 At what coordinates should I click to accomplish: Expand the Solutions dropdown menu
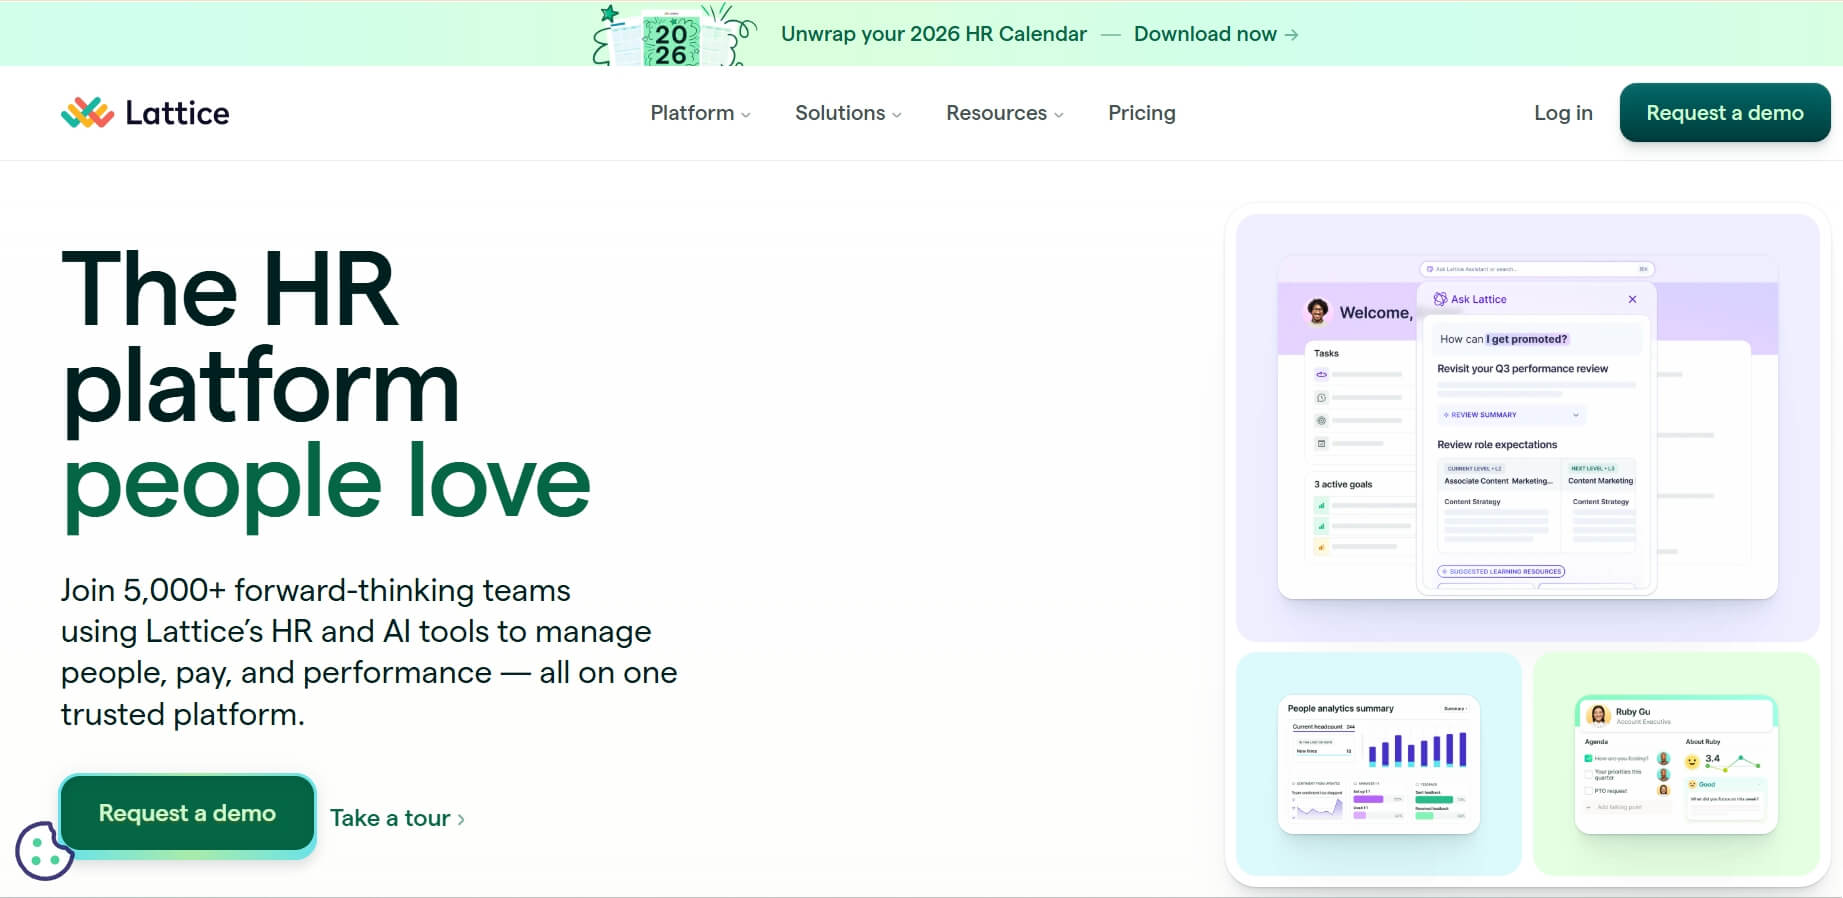pos(847,113)
